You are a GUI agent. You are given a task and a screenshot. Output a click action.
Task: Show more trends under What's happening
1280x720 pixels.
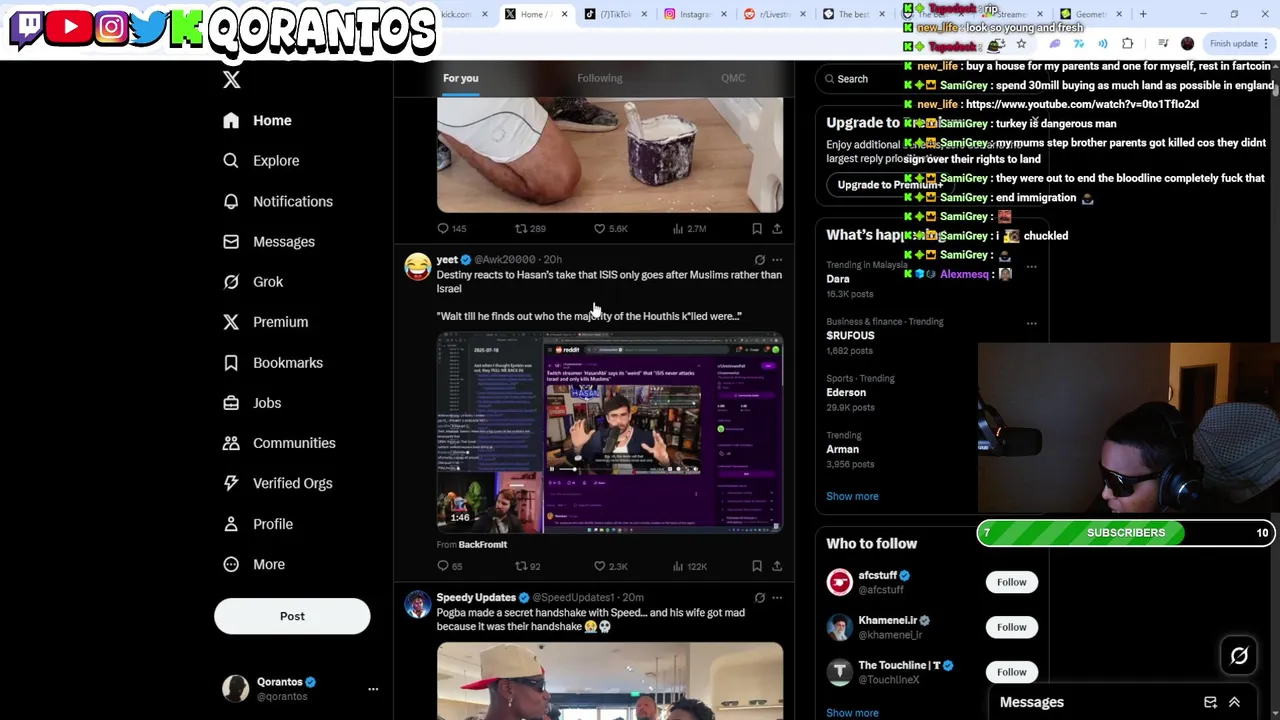tap(852, 496)
